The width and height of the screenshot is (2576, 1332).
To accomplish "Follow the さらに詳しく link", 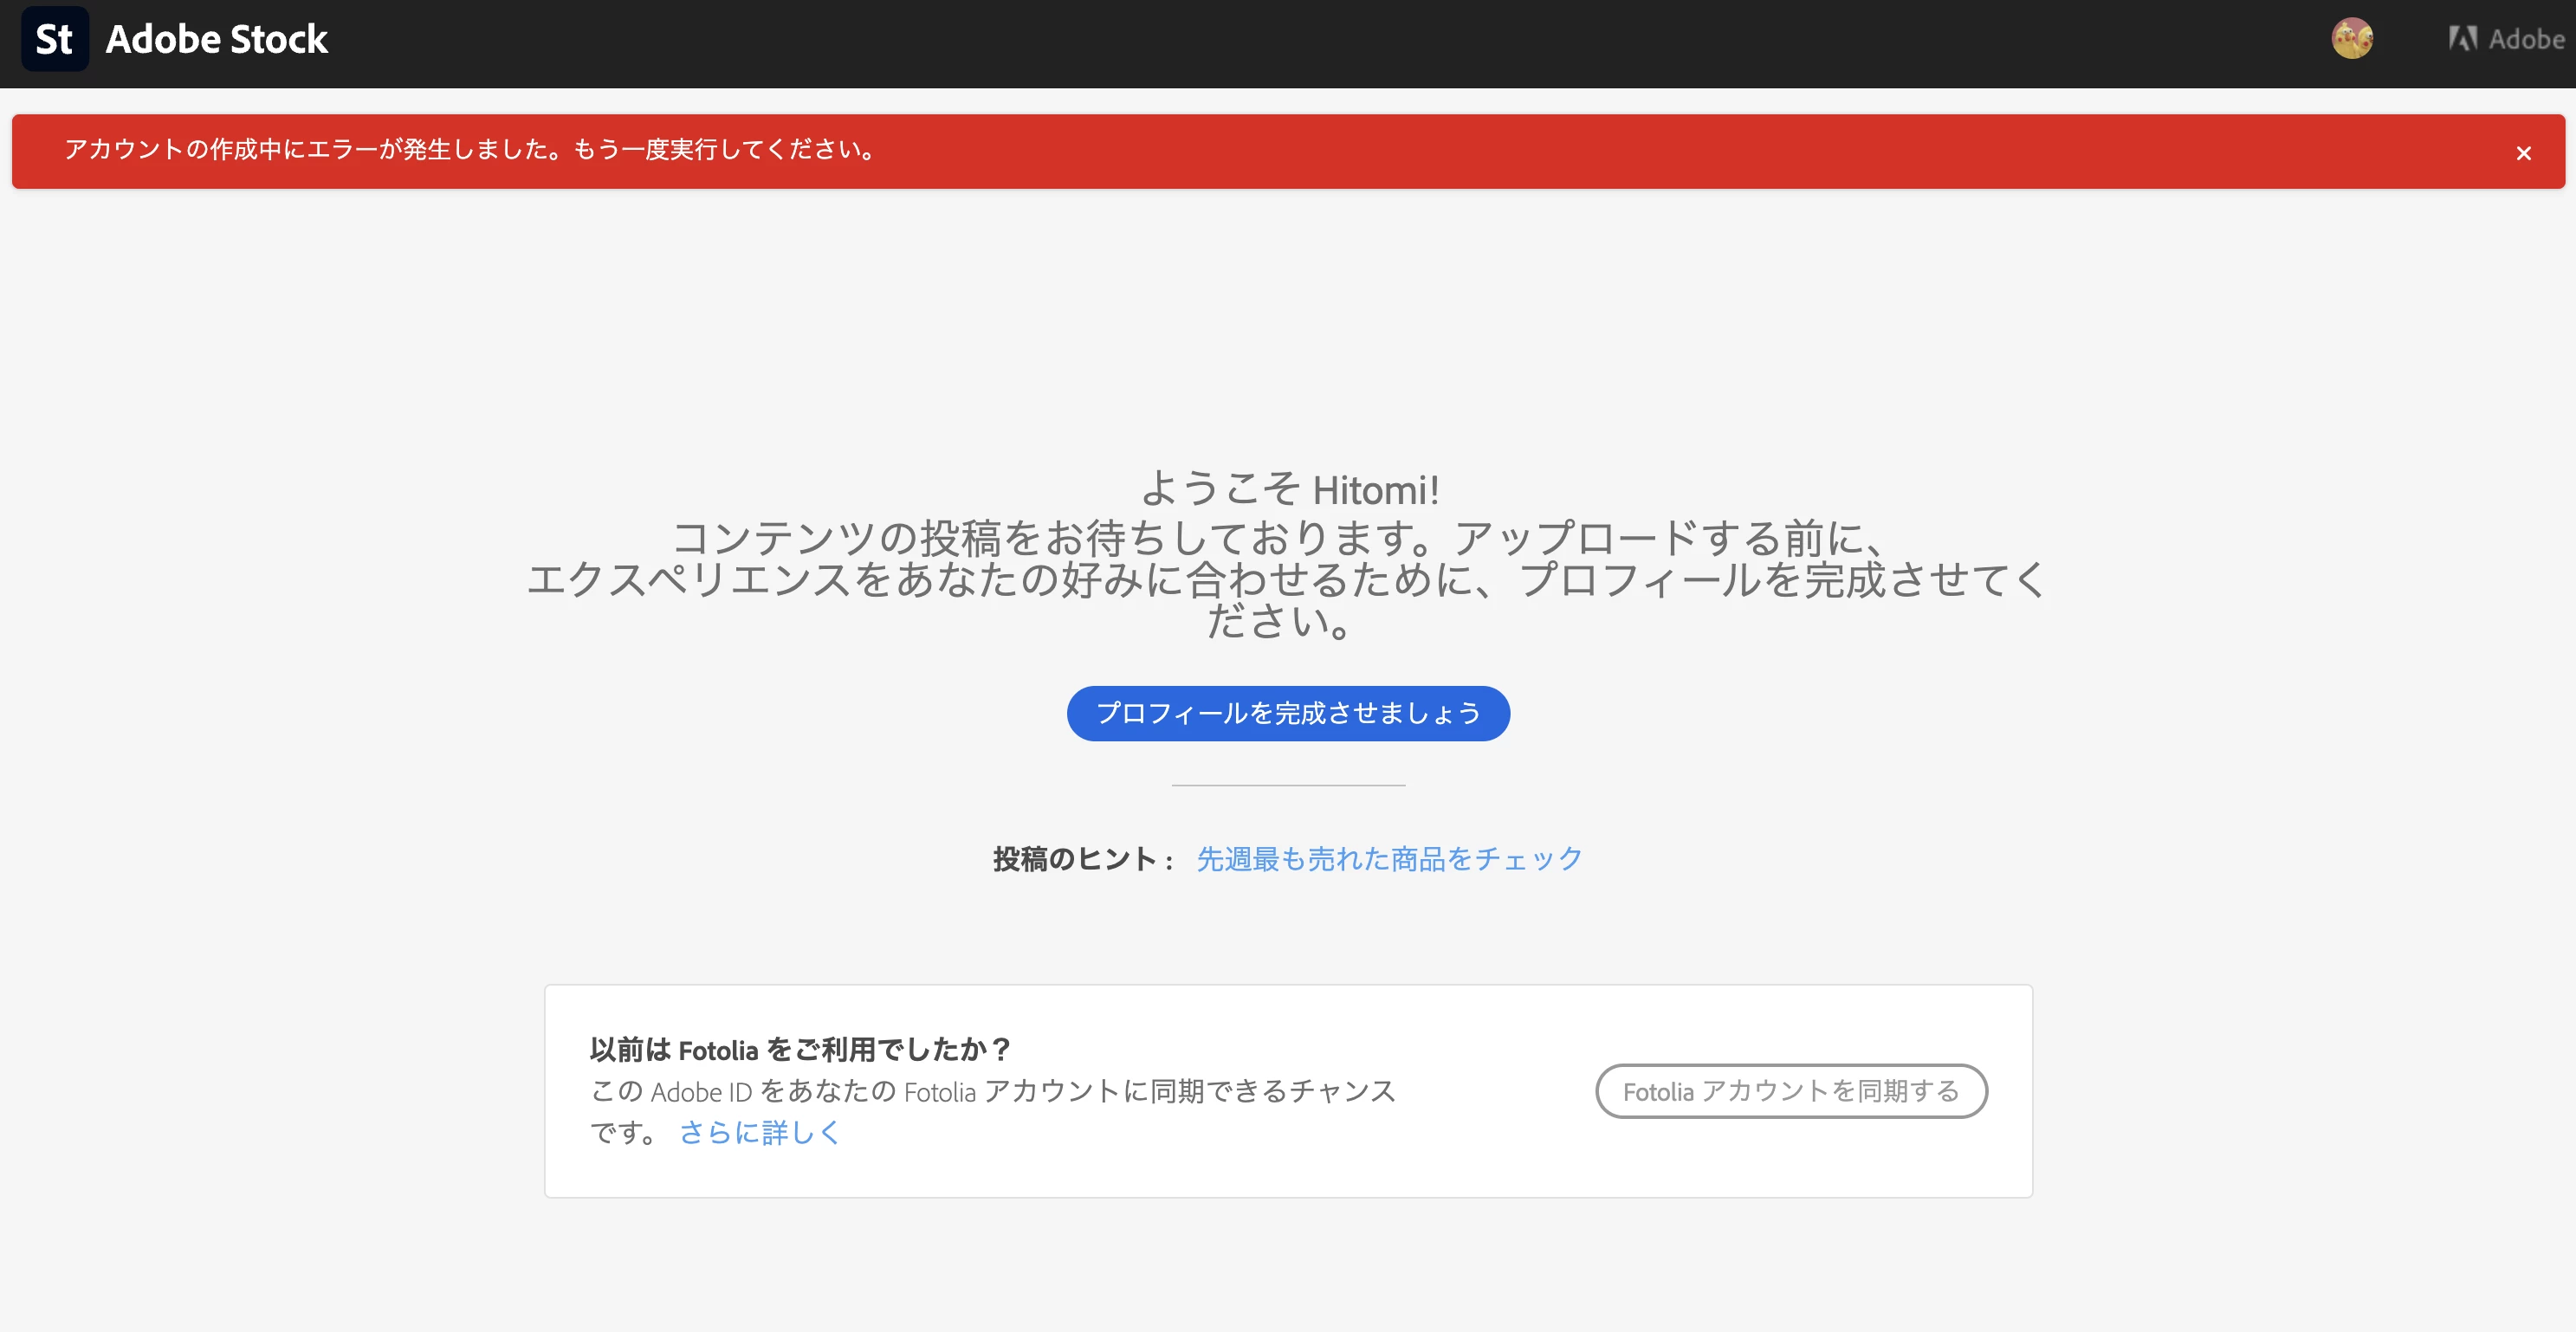I will [759, 1132].
